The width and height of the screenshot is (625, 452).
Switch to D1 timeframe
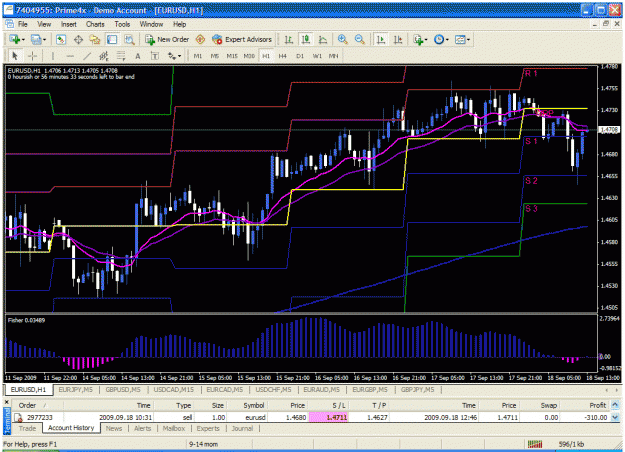coord(300,56)
